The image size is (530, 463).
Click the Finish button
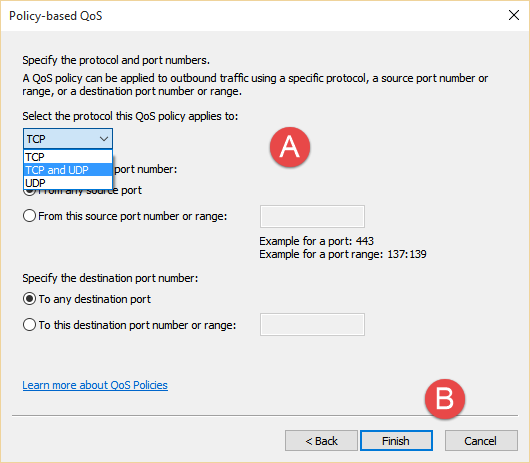(x=396, y=441)
